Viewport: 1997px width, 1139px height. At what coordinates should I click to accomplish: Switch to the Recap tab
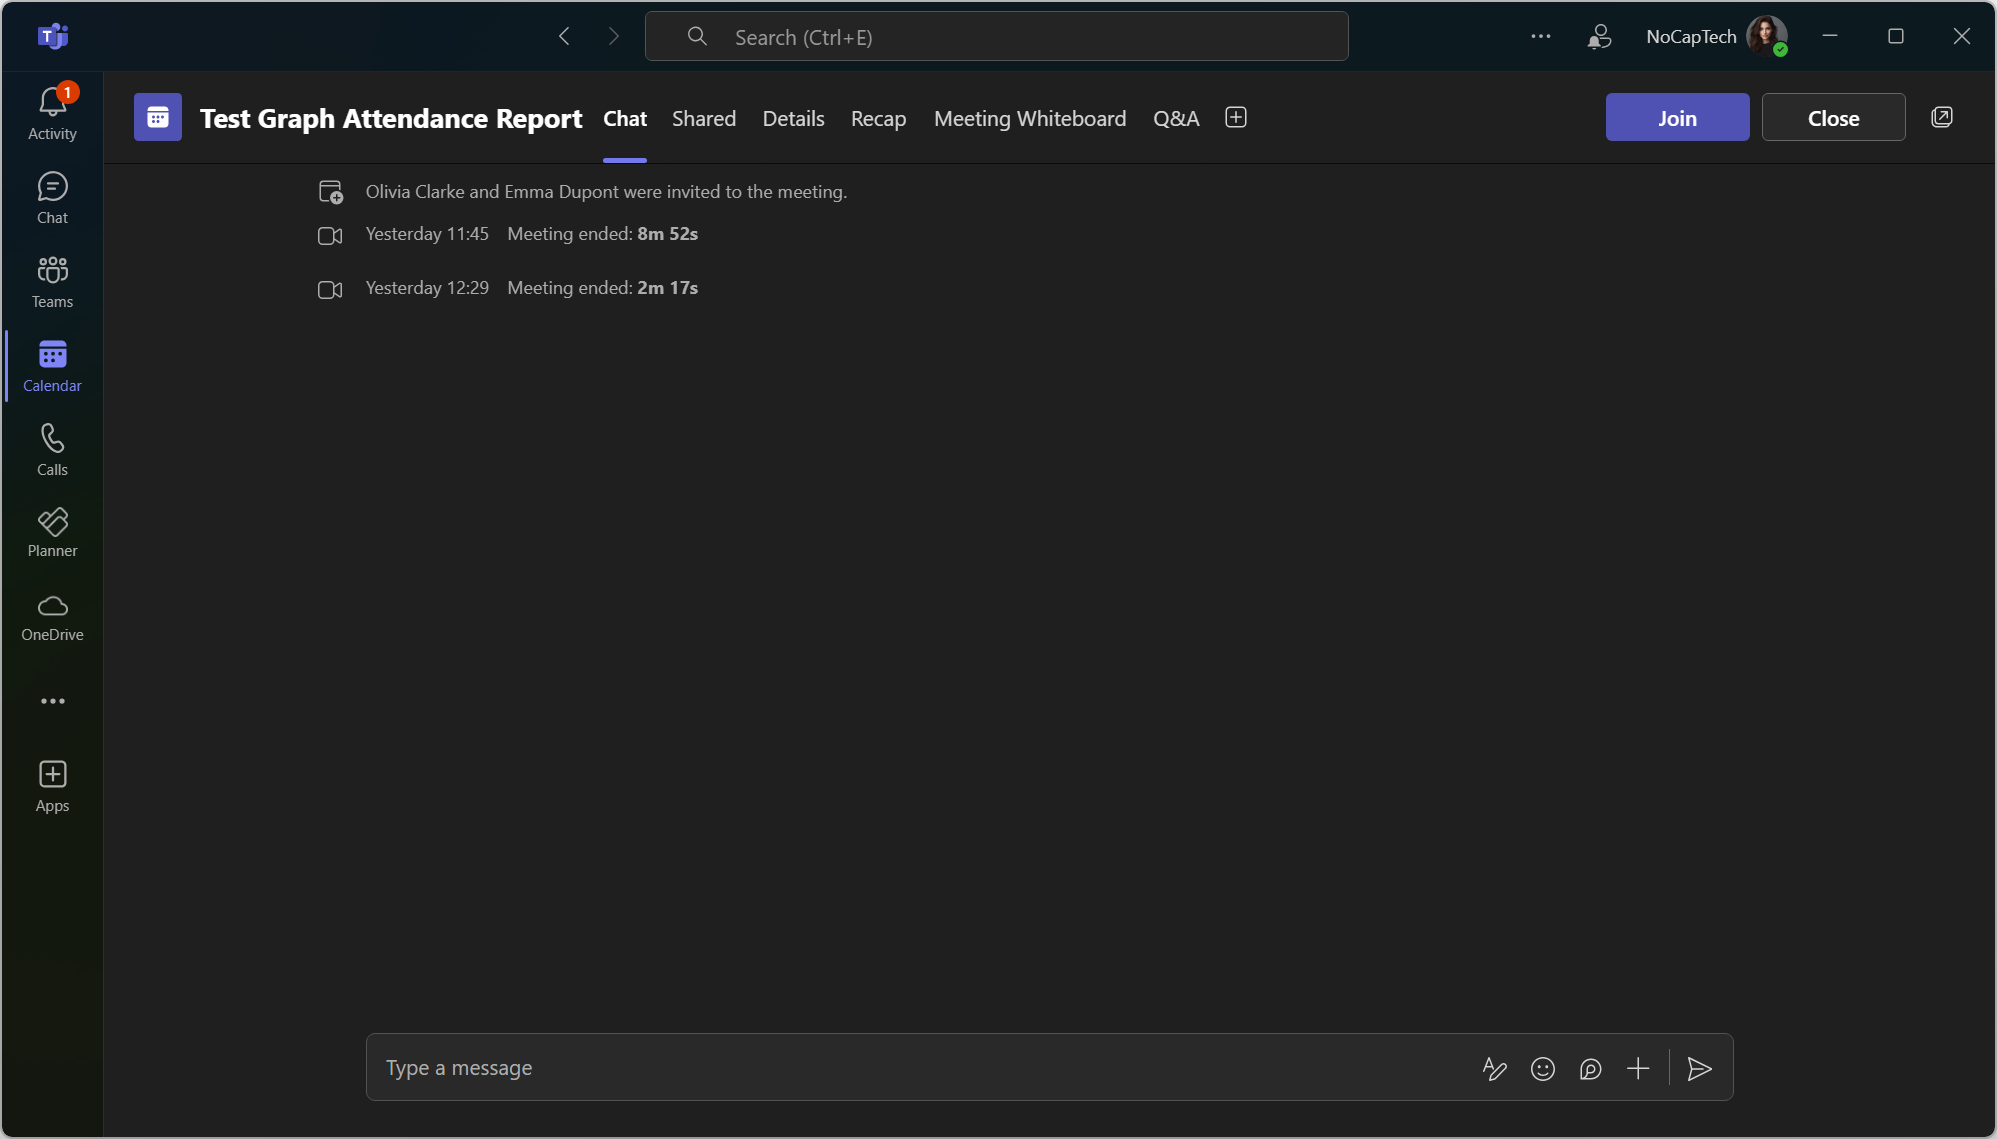(x=878, y=117)
